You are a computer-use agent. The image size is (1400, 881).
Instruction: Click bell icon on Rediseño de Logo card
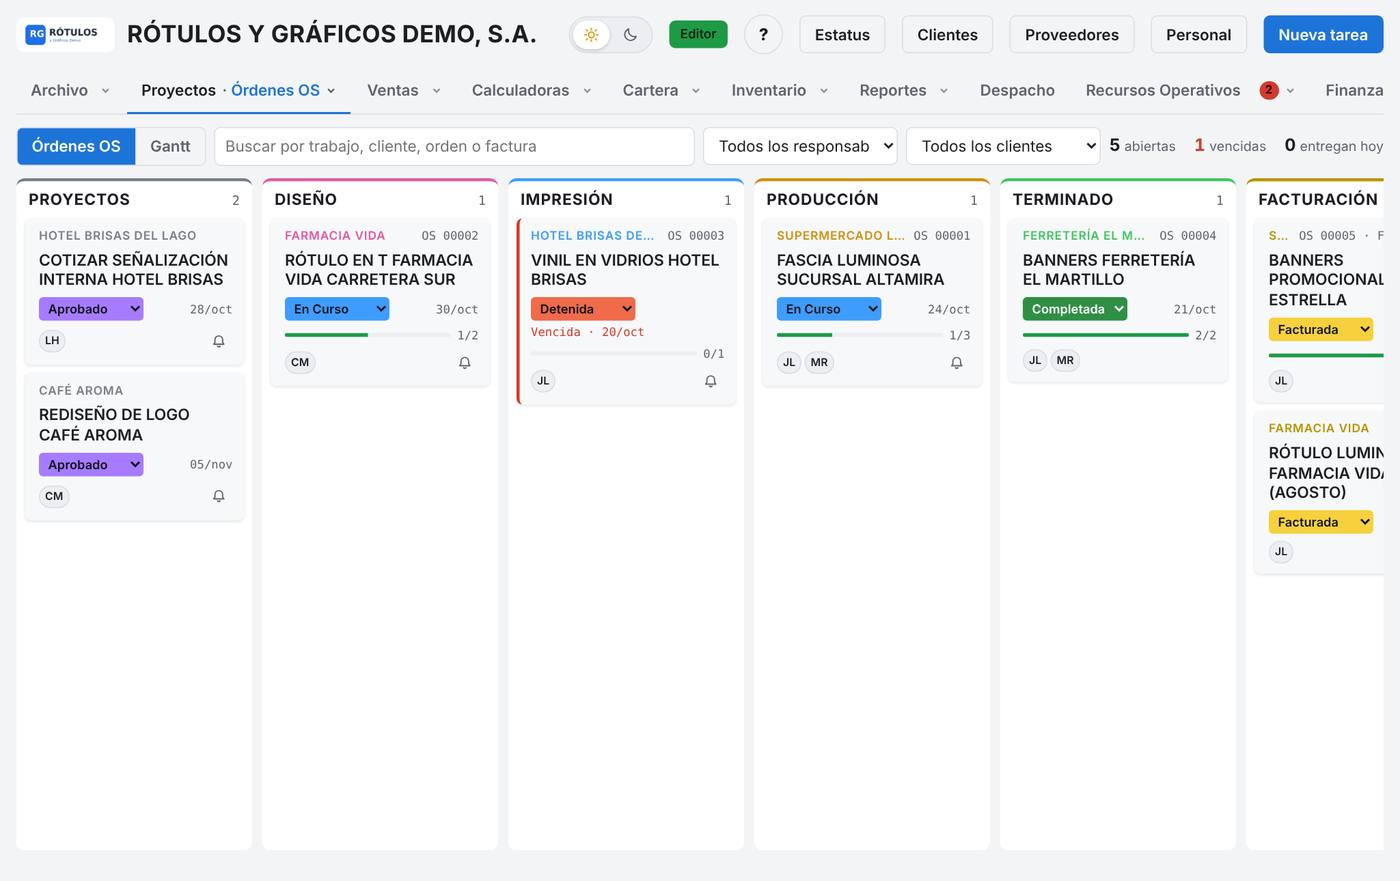pos(219,496)
